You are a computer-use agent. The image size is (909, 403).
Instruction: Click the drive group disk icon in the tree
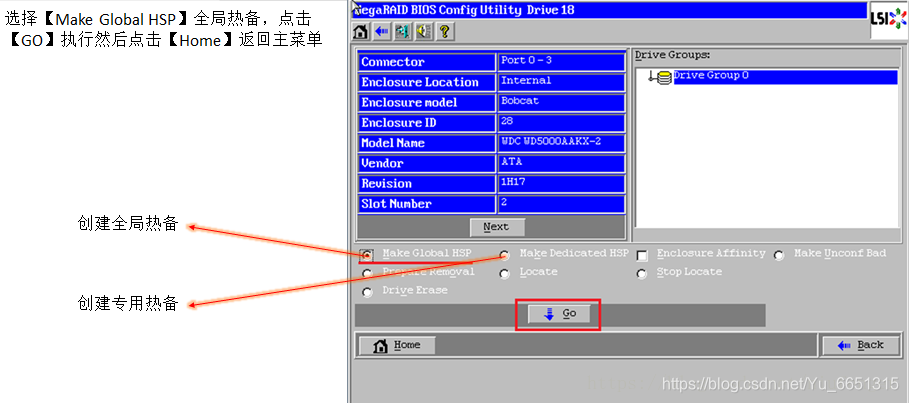tap(666, 77)
